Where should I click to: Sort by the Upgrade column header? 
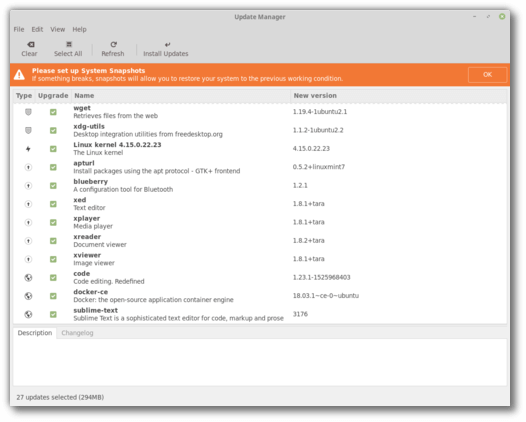point(53,96)
